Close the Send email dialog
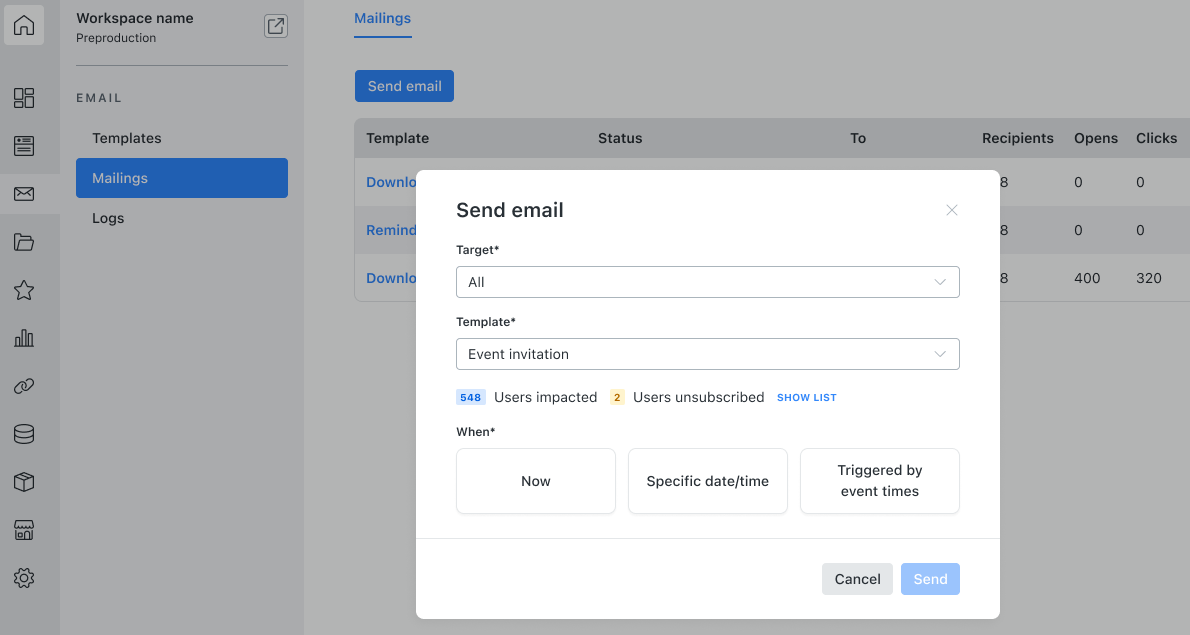This screenshot has height=635, width=1190. [x=952, y=210]
